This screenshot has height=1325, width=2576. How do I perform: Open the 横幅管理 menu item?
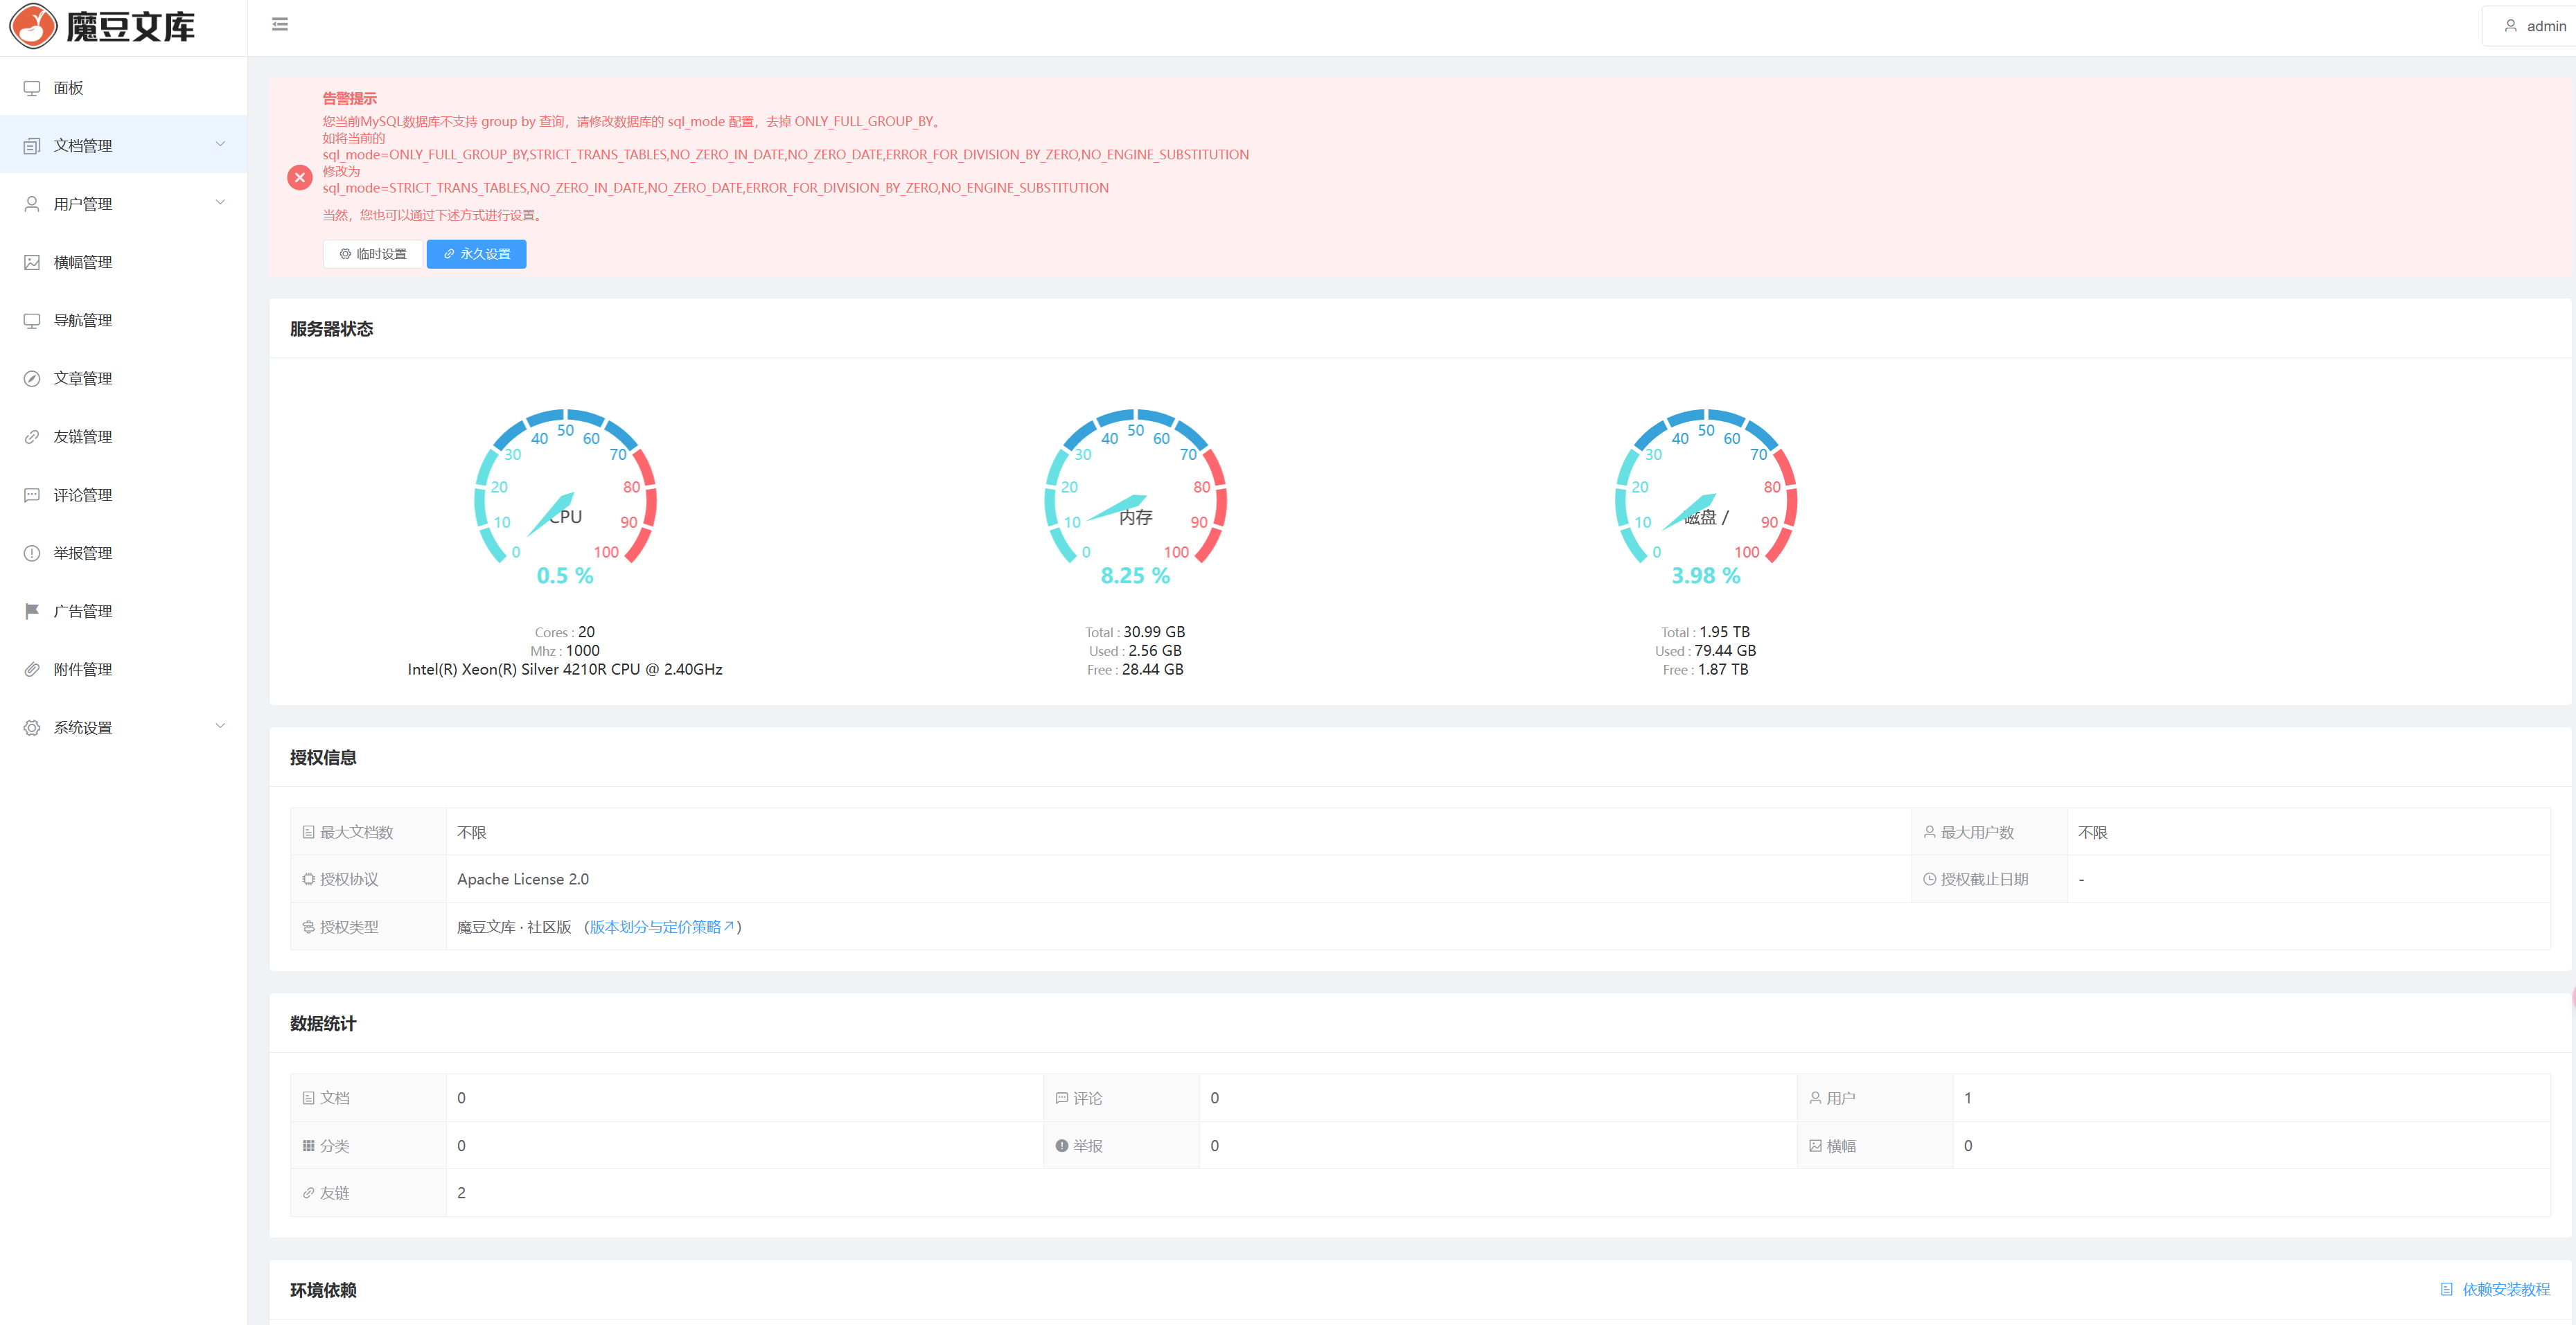[123, 262]
